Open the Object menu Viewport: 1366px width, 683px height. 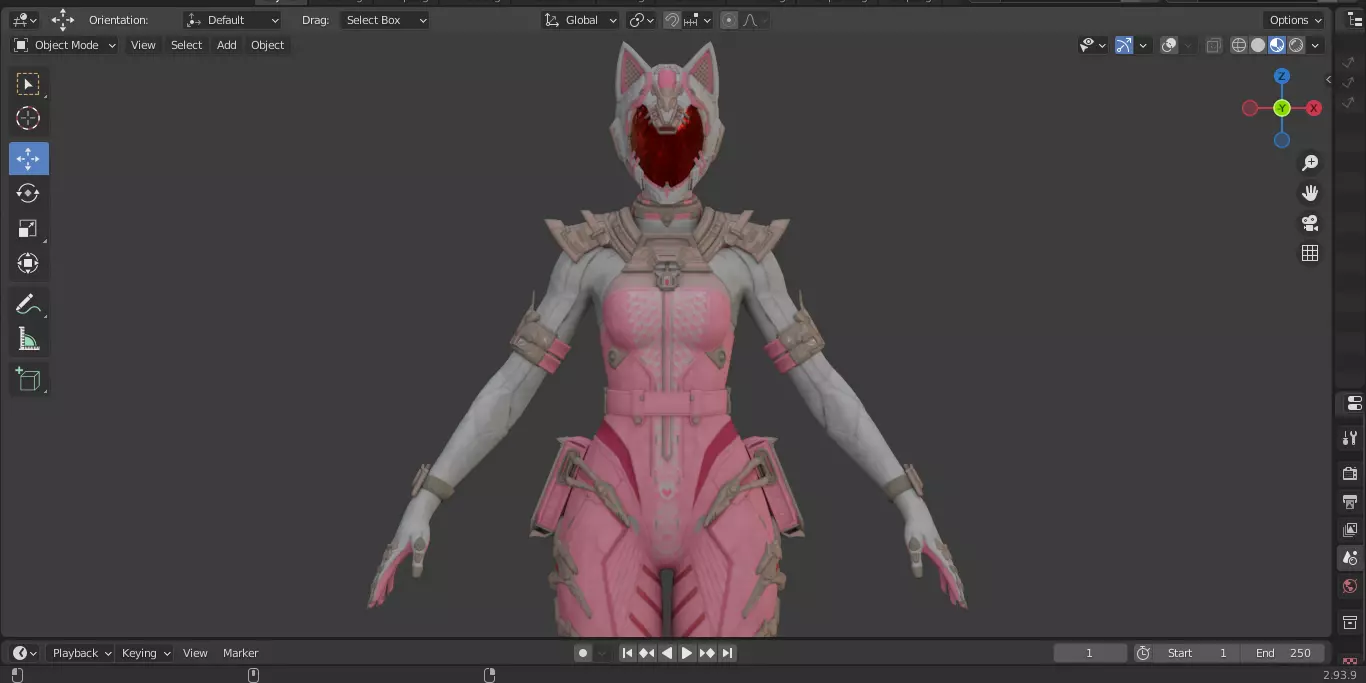[x=267, y=45]
